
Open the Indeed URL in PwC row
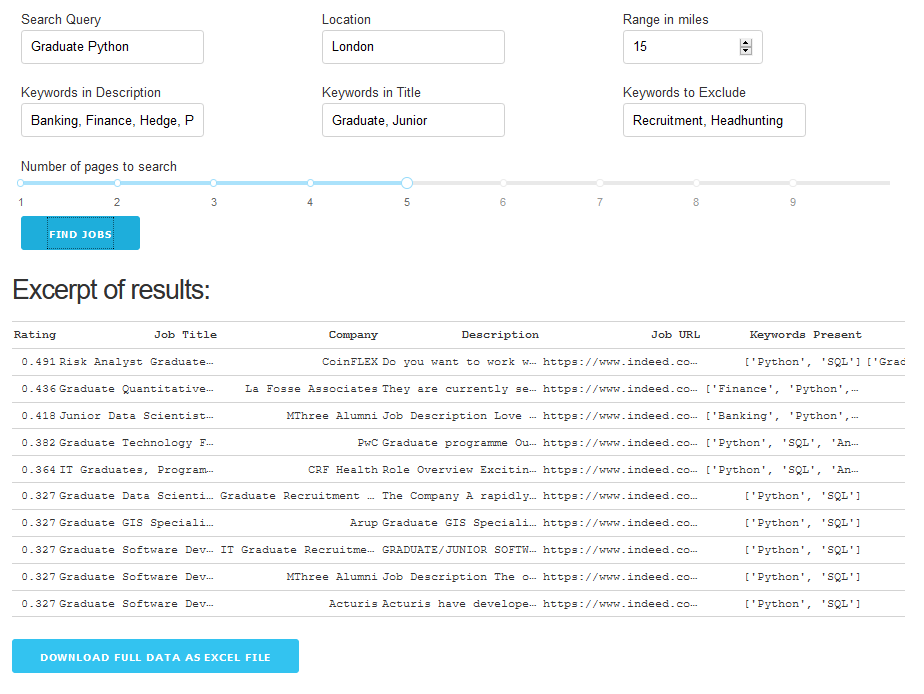(x=620, y=443)
